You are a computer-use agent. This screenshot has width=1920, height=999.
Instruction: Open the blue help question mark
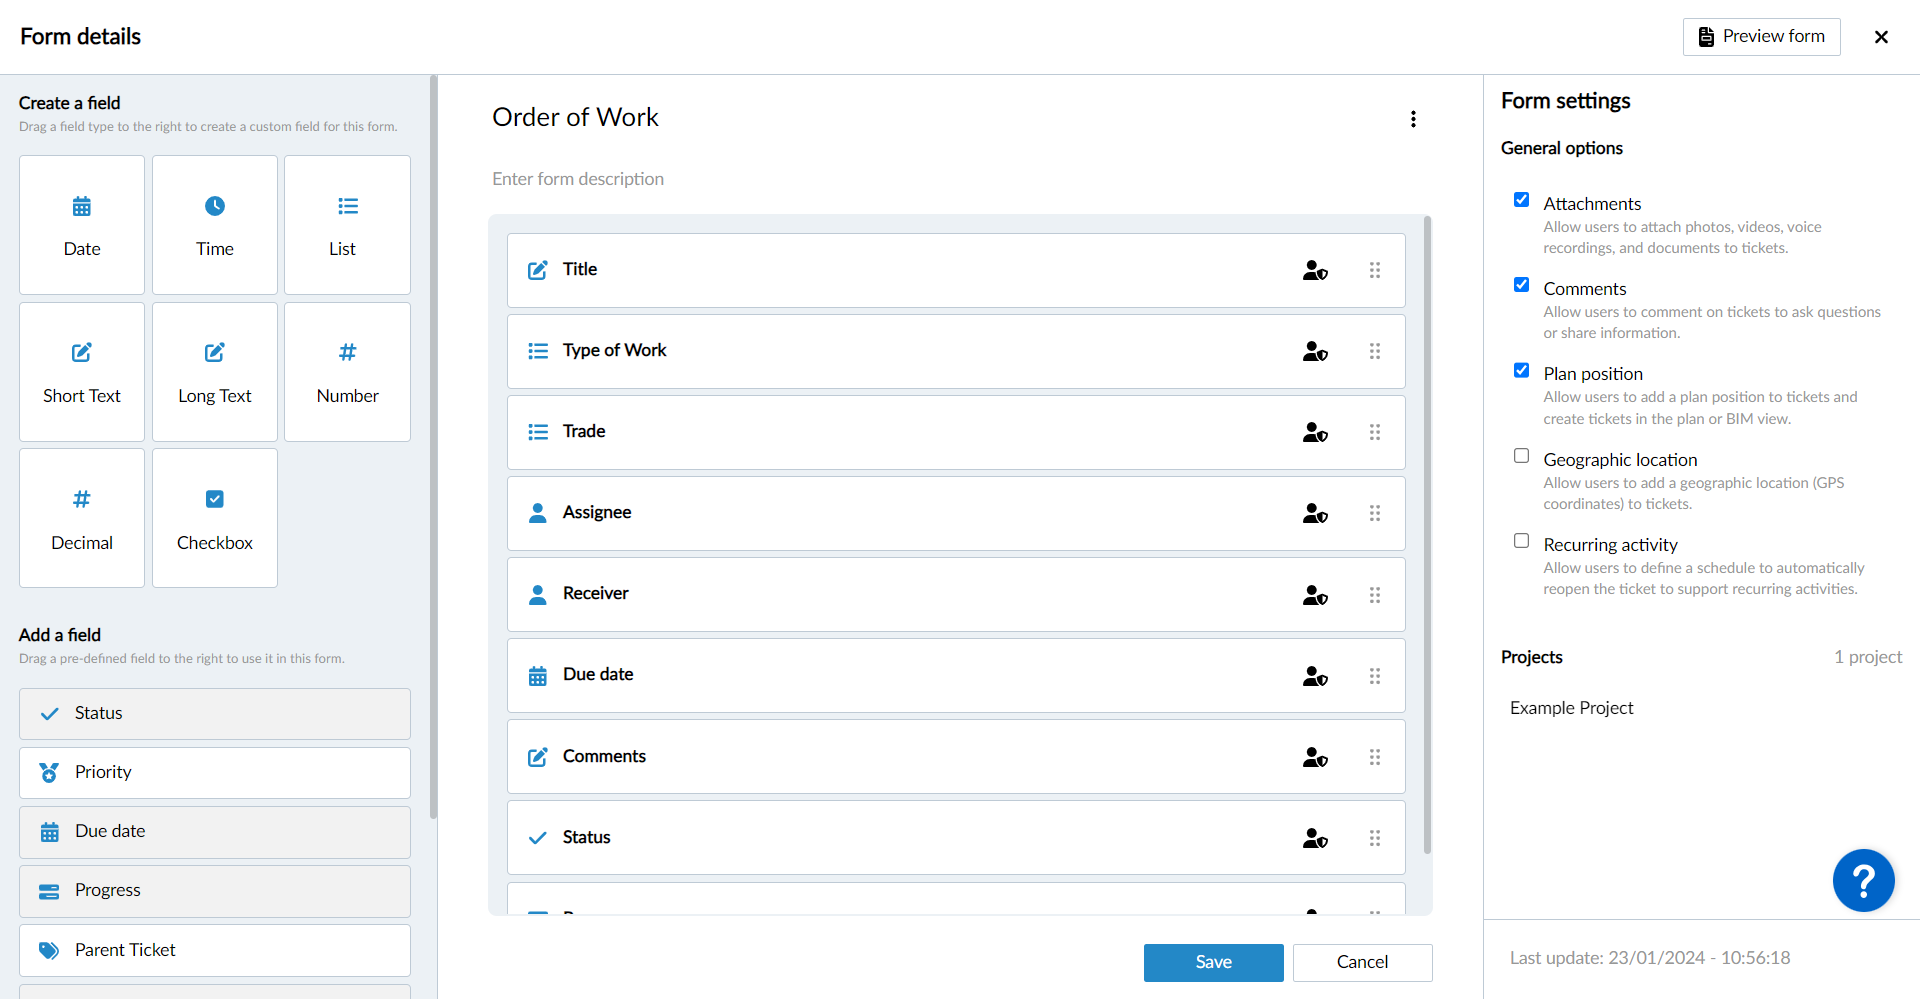(x=1863, y=880)
